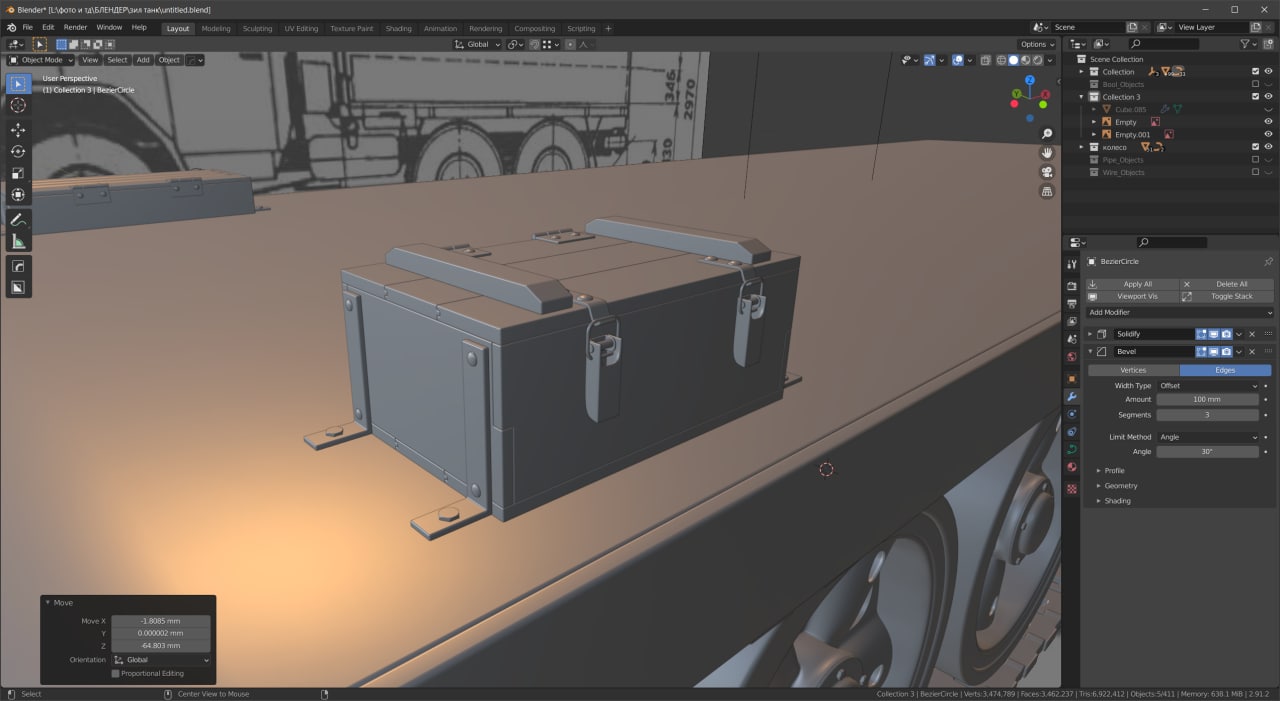Open the Options dropdown in viewport header
Image resolution: width=1280 pixels, height=701 pixels.
pyautogui.click(x=1037, y=44)
